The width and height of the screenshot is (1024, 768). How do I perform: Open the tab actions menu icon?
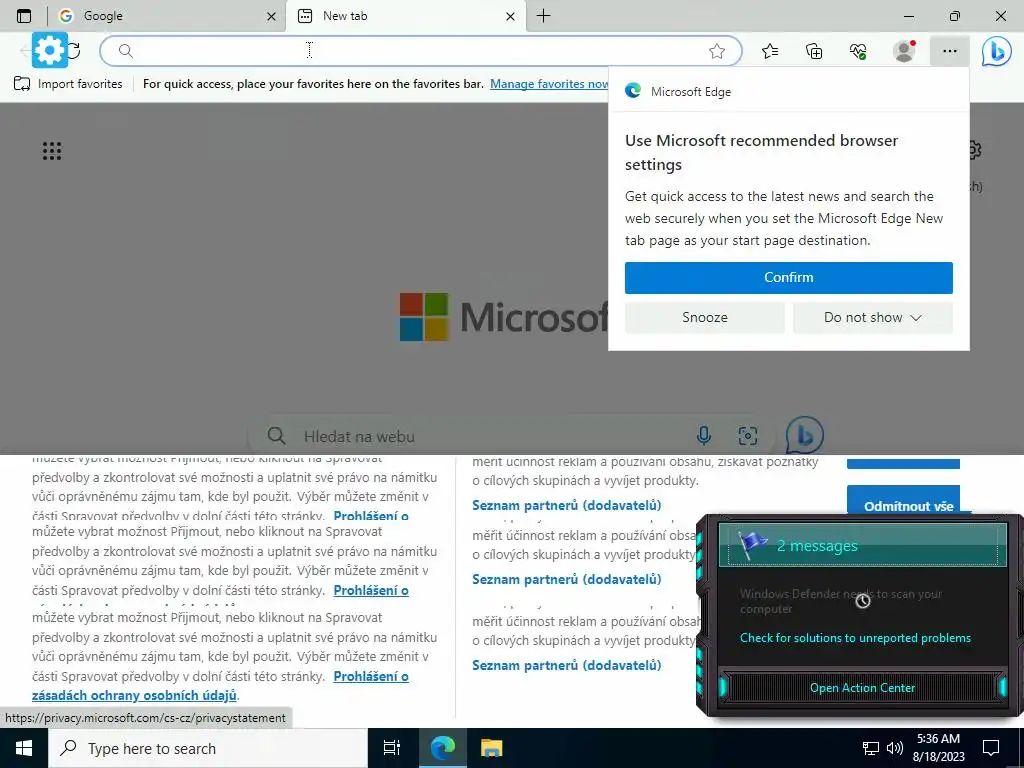pyautogui.click(x=24, y=16)
